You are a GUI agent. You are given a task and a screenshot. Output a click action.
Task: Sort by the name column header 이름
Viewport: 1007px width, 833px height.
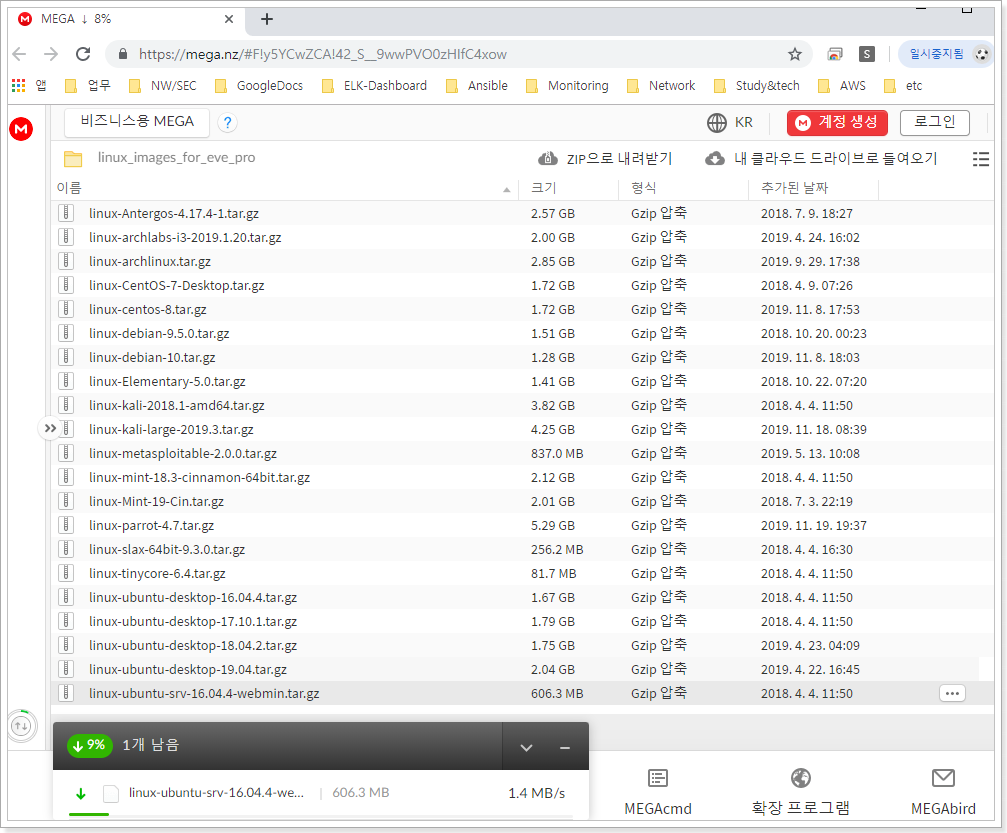pos(69,188)
